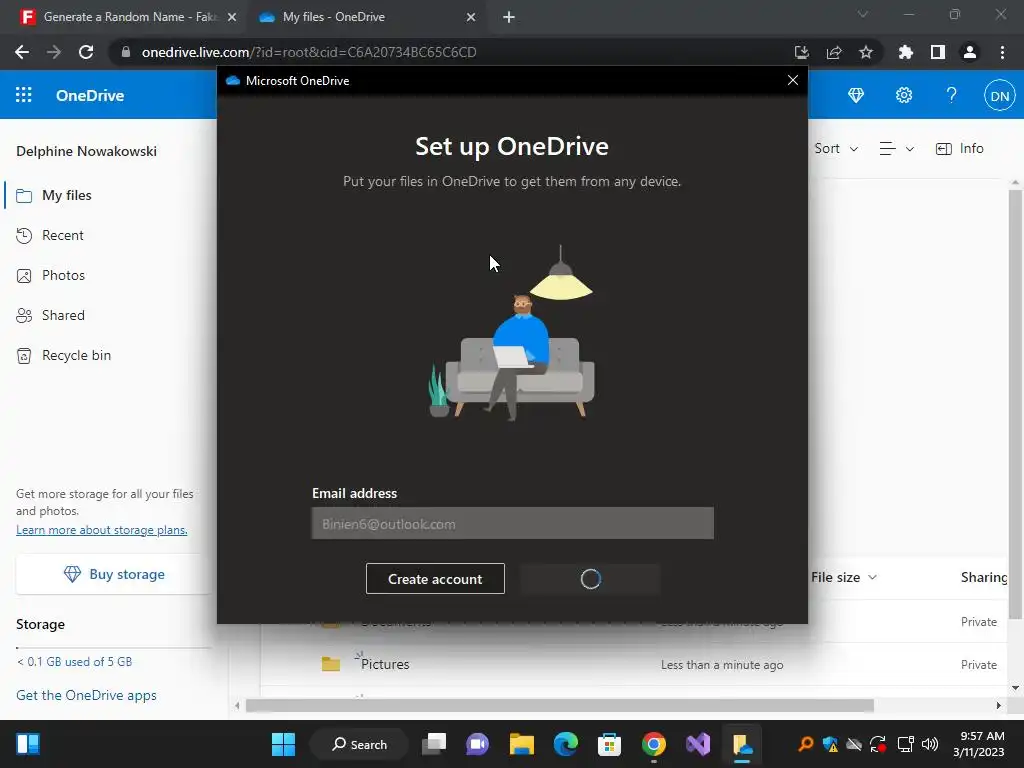
Task: Close the Generate a Random Name tab
Action: pos(232,18)
